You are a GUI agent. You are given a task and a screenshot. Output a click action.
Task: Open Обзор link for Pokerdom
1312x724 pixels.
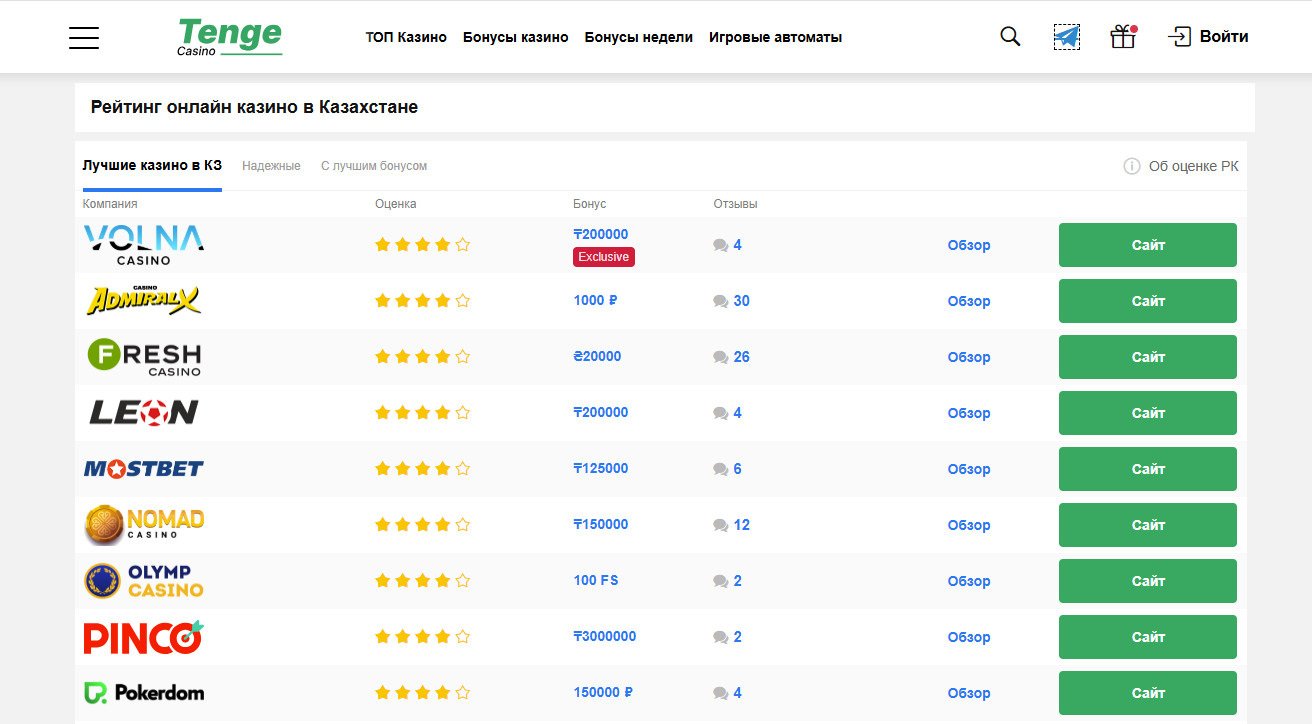click(x=969, y=693)
